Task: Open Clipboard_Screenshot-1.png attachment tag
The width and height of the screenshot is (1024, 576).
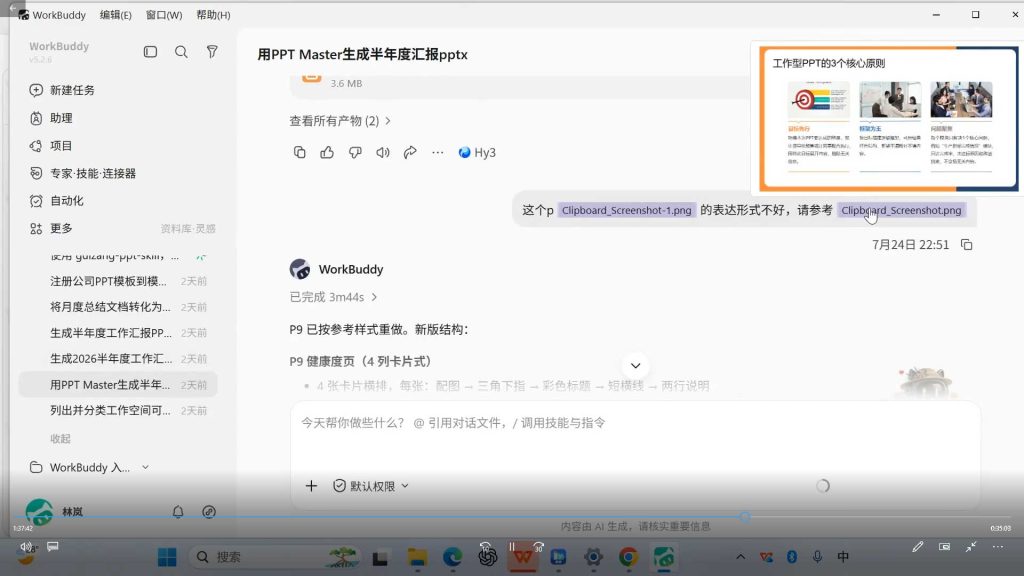Action: 626,210
